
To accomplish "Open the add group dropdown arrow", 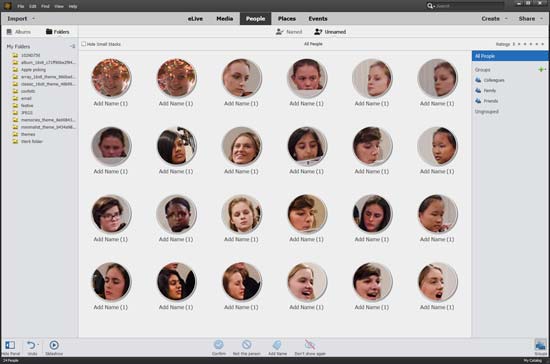I will click(x=545, y=69).
